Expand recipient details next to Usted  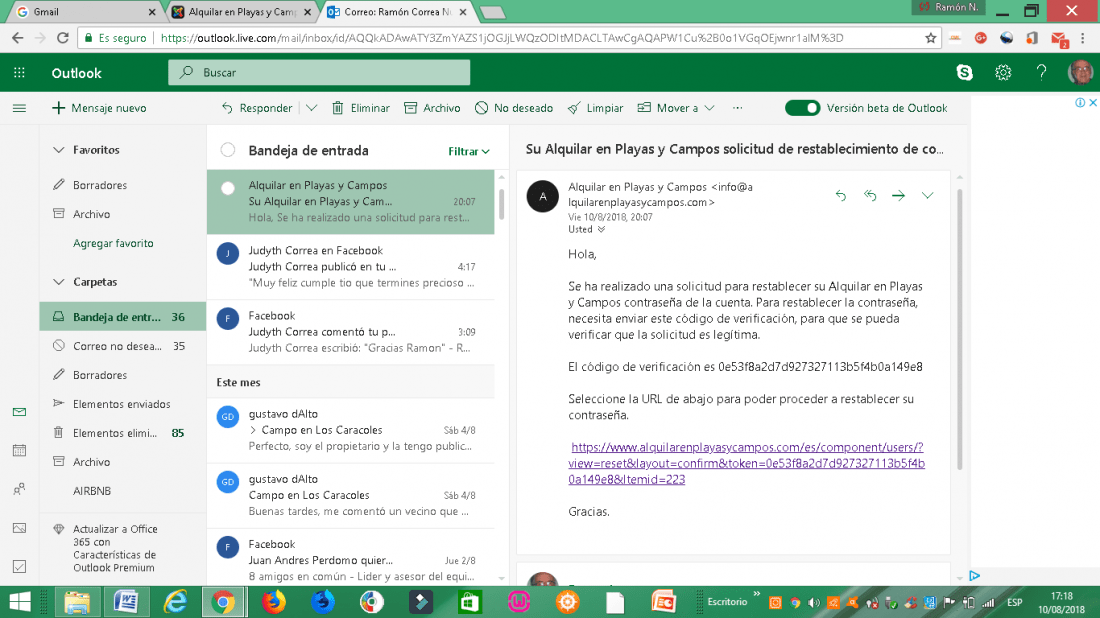coord(601,229)
